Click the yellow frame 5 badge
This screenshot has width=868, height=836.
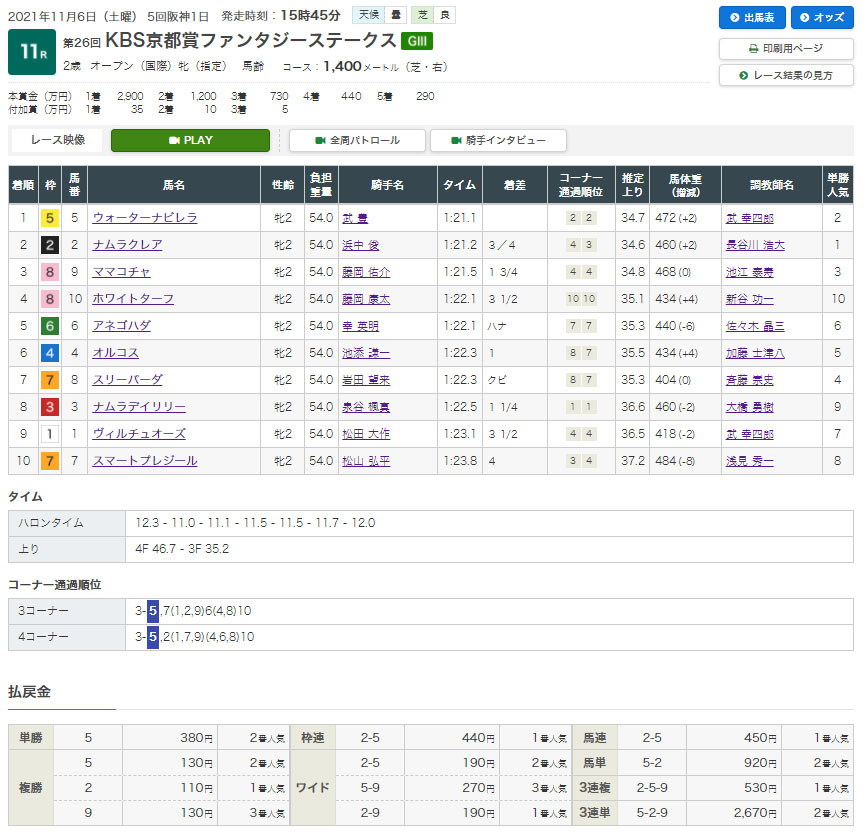click(x=47, y=218)
